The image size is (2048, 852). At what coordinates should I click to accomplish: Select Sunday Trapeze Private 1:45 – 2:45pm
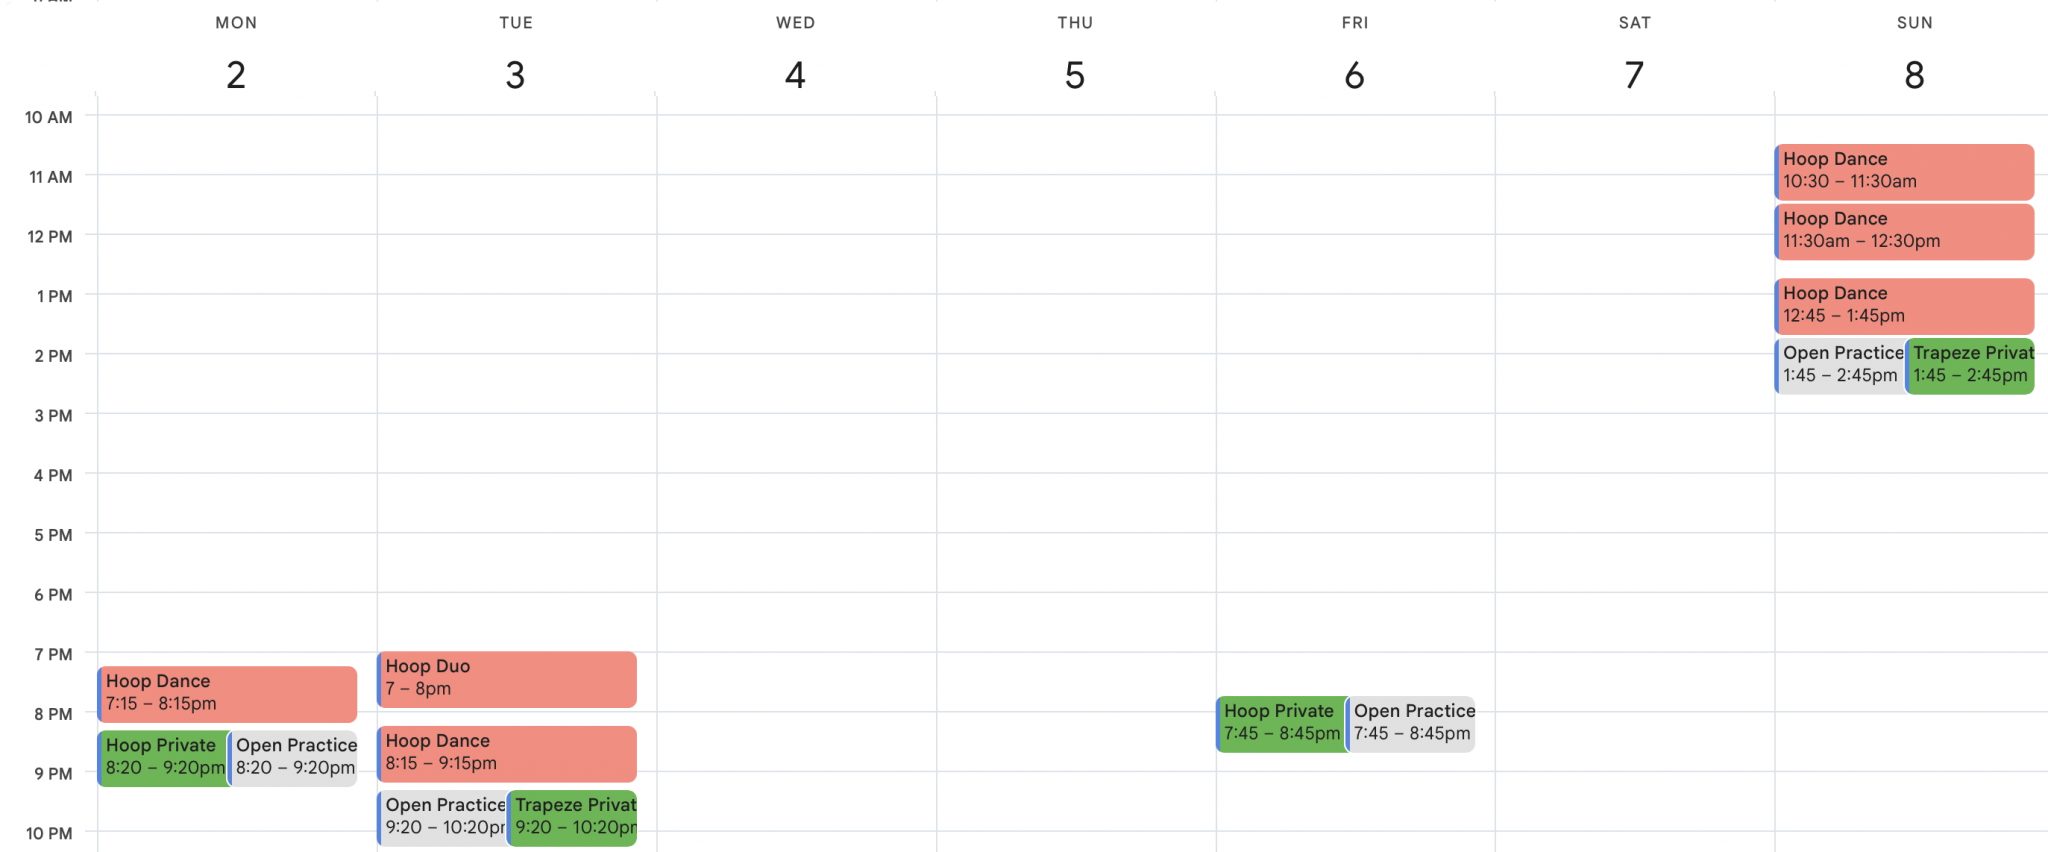(x=1970, y=366)
